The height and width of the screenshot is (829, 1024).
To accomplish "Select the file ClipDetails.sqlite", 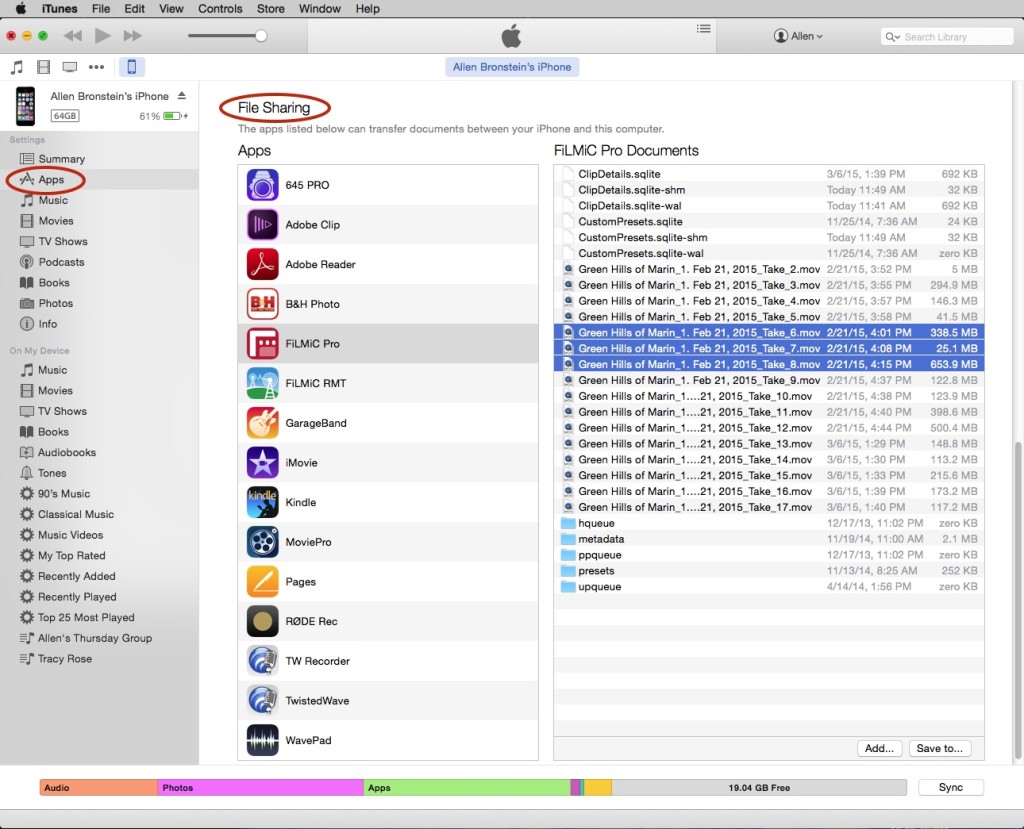I will pyautogui.click(x=769, y=174).
